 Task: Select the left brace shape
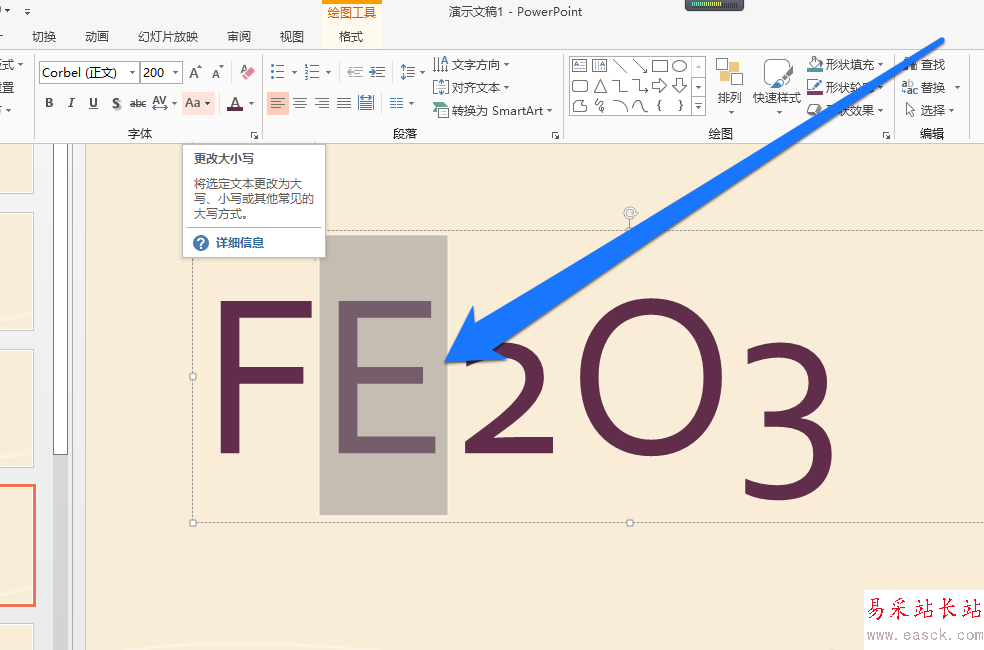pyautogui.click(x=660, y=106)
